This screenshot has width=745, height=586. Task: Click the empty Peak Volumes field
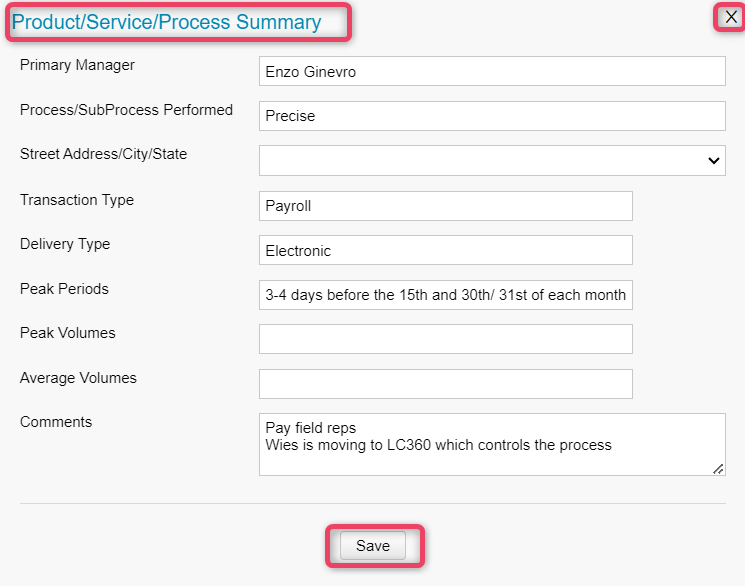coord(446,339)
